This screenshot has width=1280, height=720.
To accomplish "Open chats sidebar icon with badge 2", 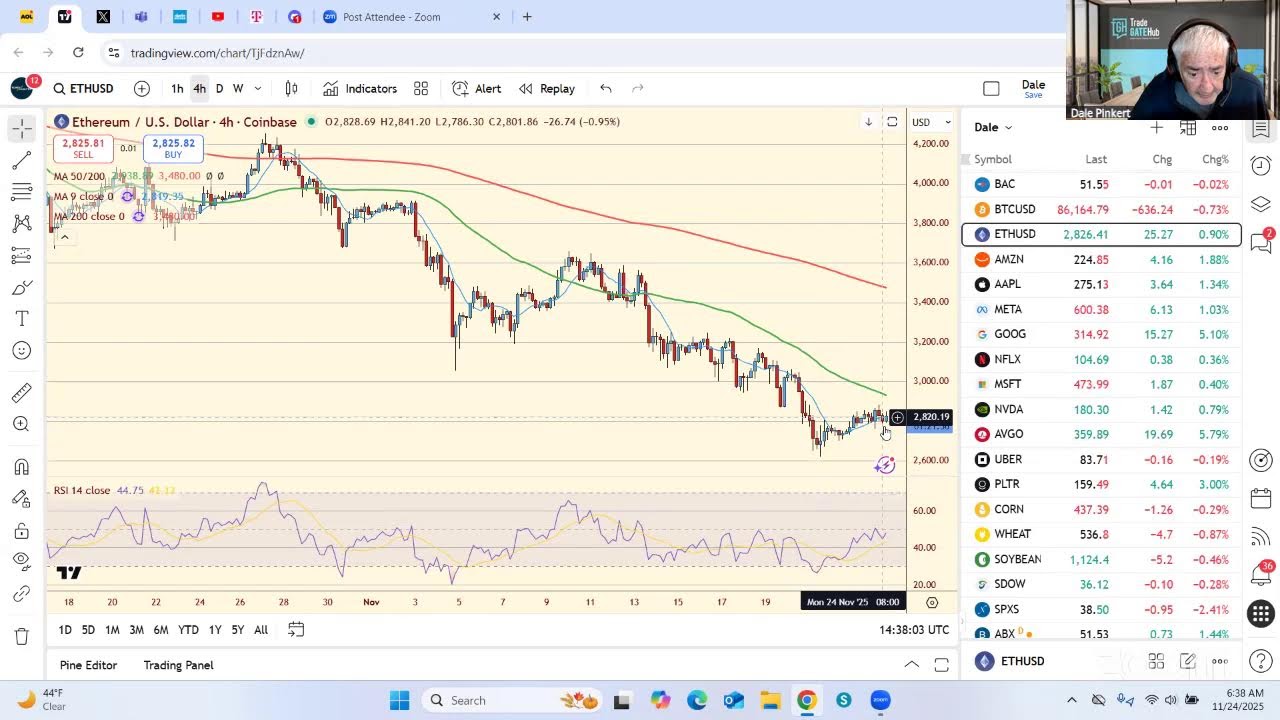I will pos(1261,241).
